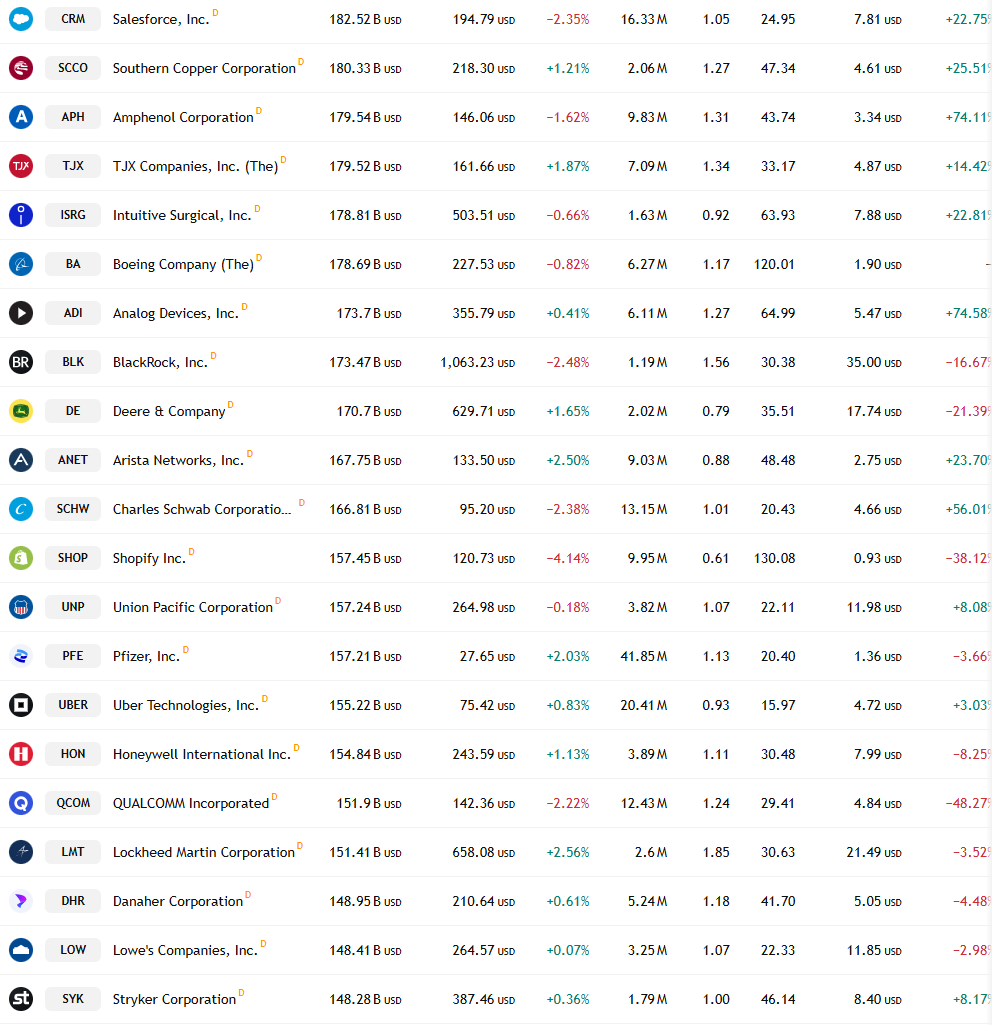992x1025 pixels.
Task: Click the TJX Companies logo icon
Action: pos(21,166)
